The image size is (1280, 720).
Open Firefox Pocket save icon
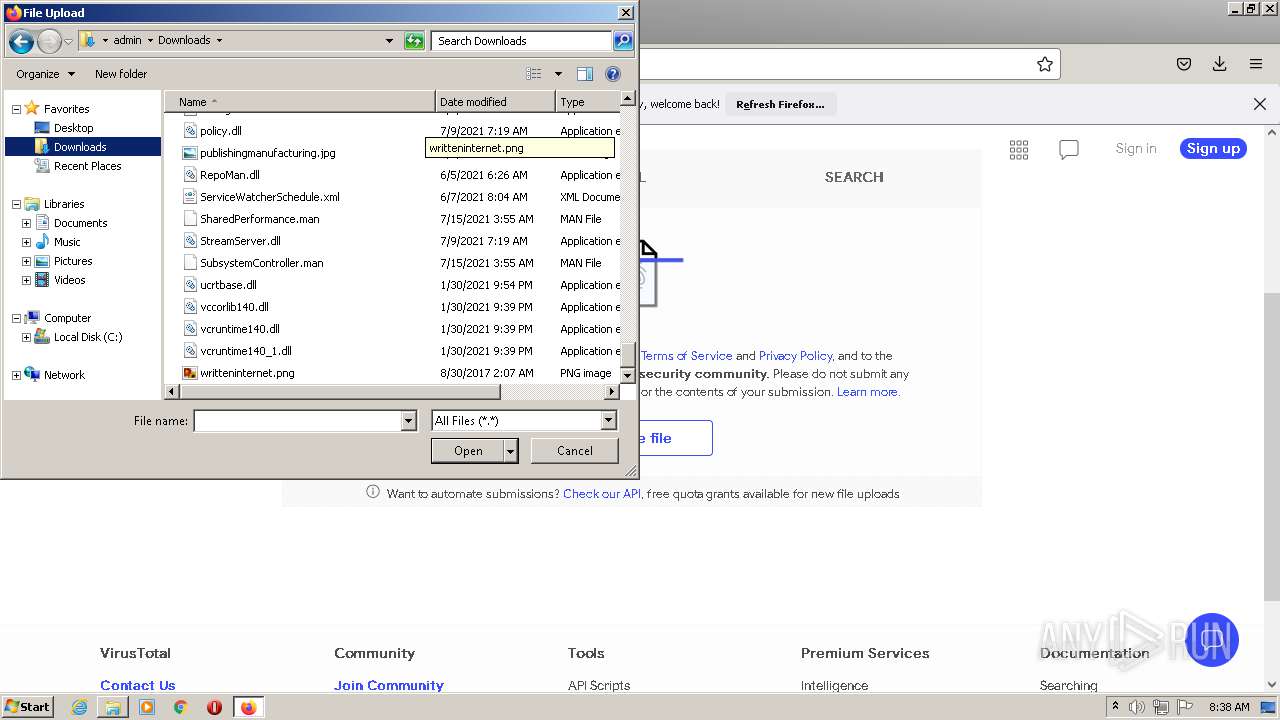pos(1184,64)
